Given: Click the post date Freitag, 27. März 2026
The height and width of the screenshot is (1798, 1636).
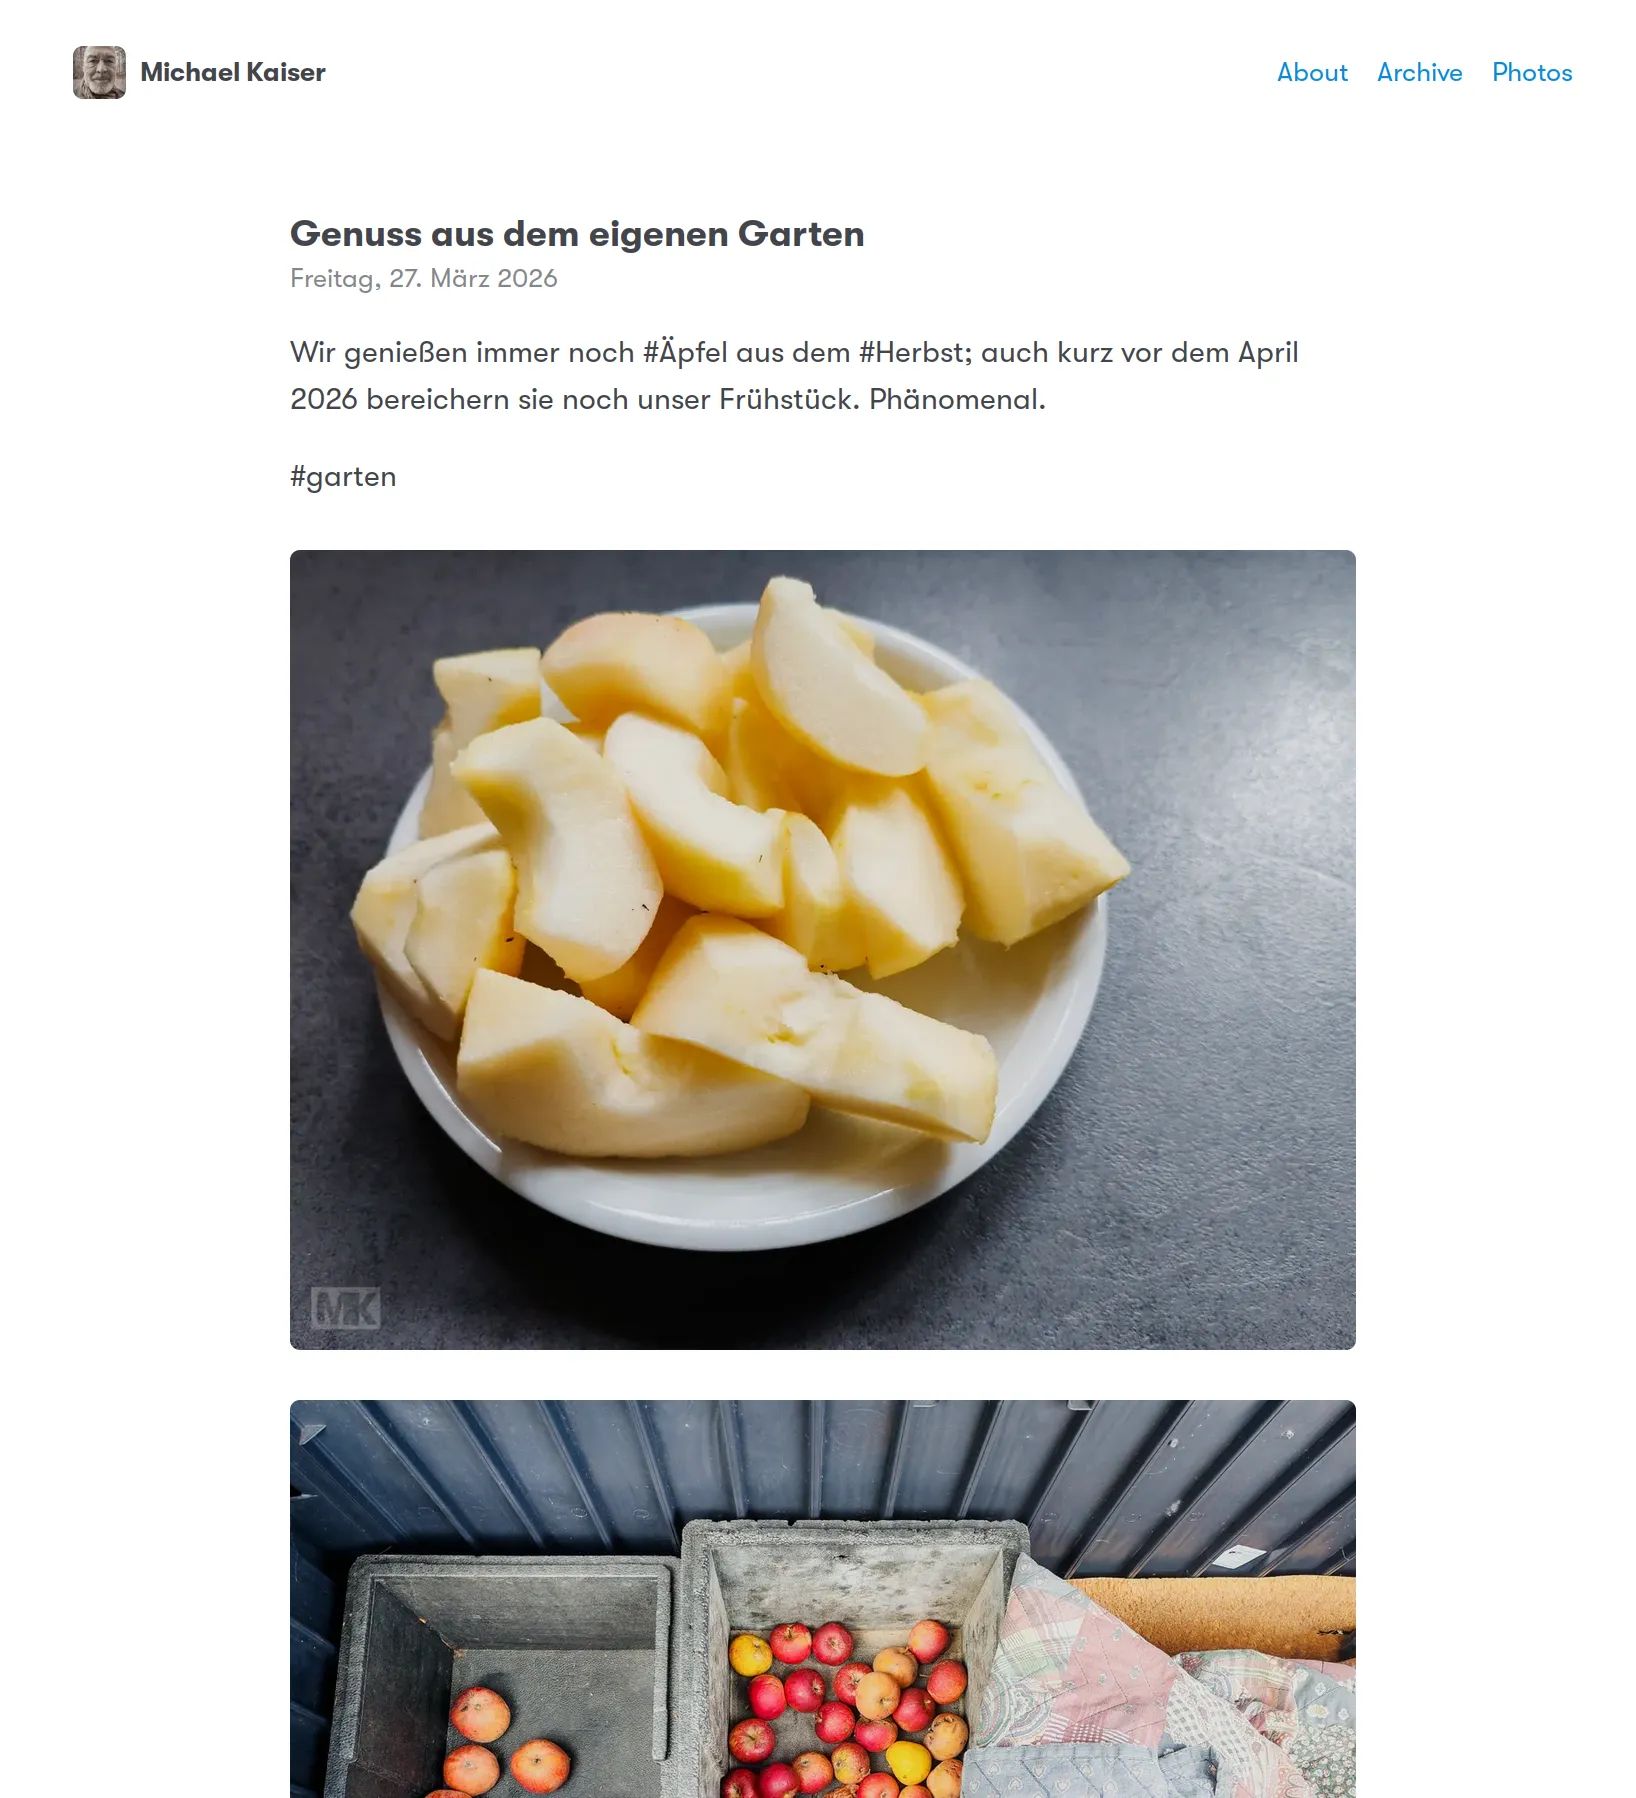Looking at the screenshot, I should coord(424,278).
